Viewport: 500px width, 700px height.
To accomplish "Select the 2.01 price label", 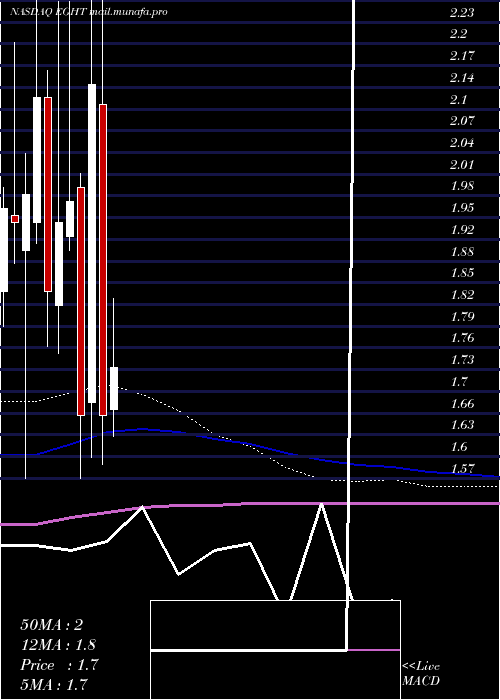I will point(462,165).
